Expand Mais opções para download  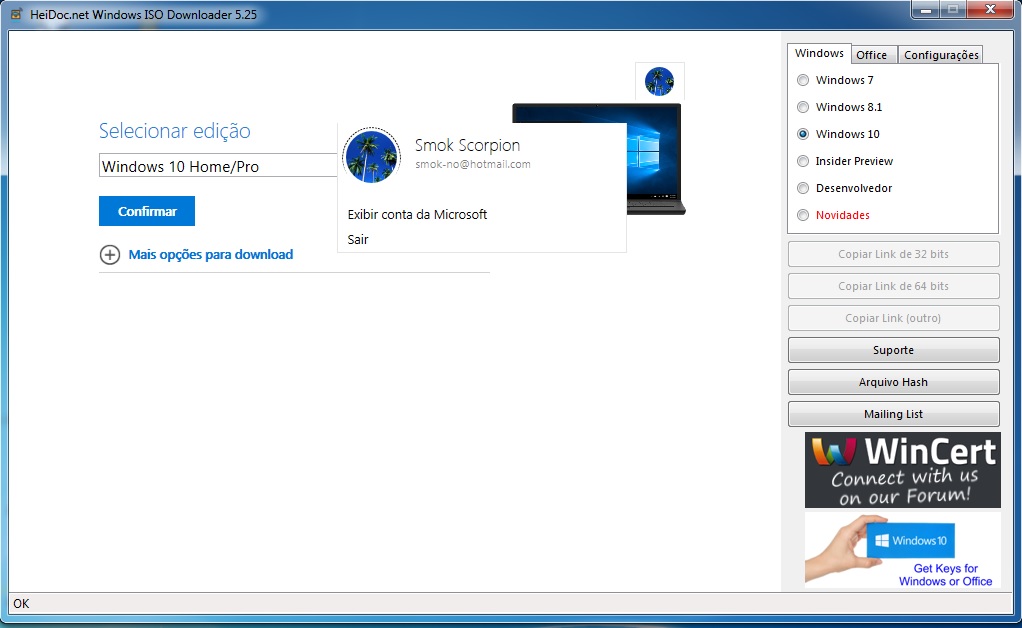point(210,255)
